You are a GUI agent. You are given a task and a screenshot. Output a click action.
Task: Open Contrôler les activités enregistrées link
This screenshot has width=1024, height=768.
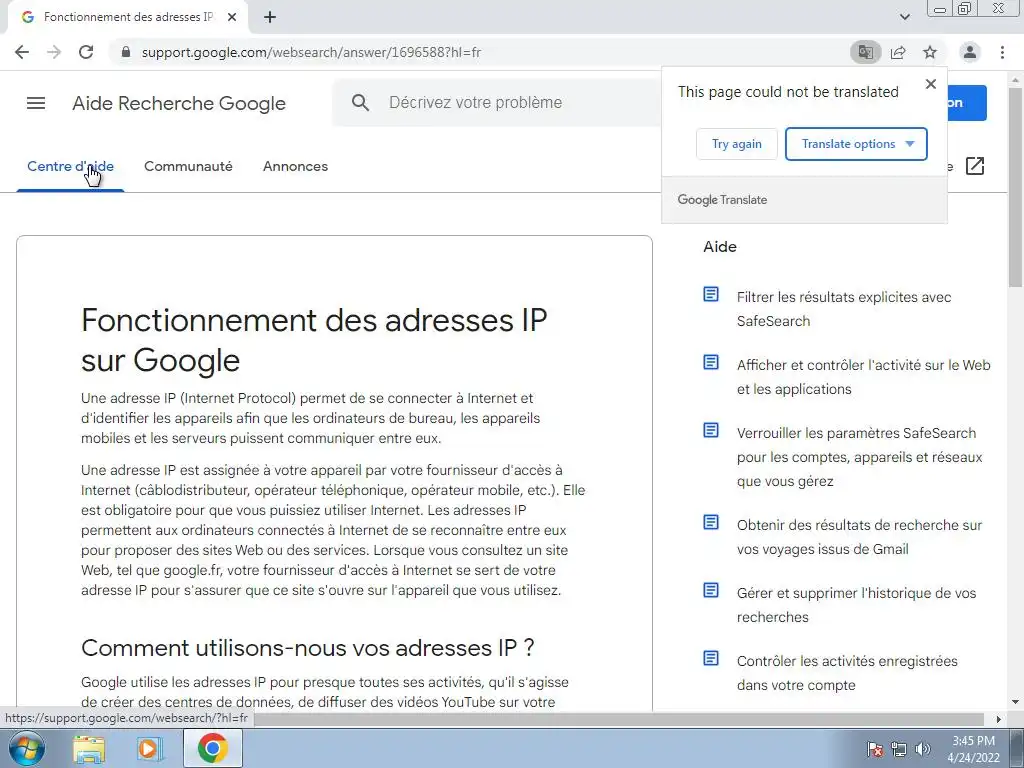coord(847,673)
